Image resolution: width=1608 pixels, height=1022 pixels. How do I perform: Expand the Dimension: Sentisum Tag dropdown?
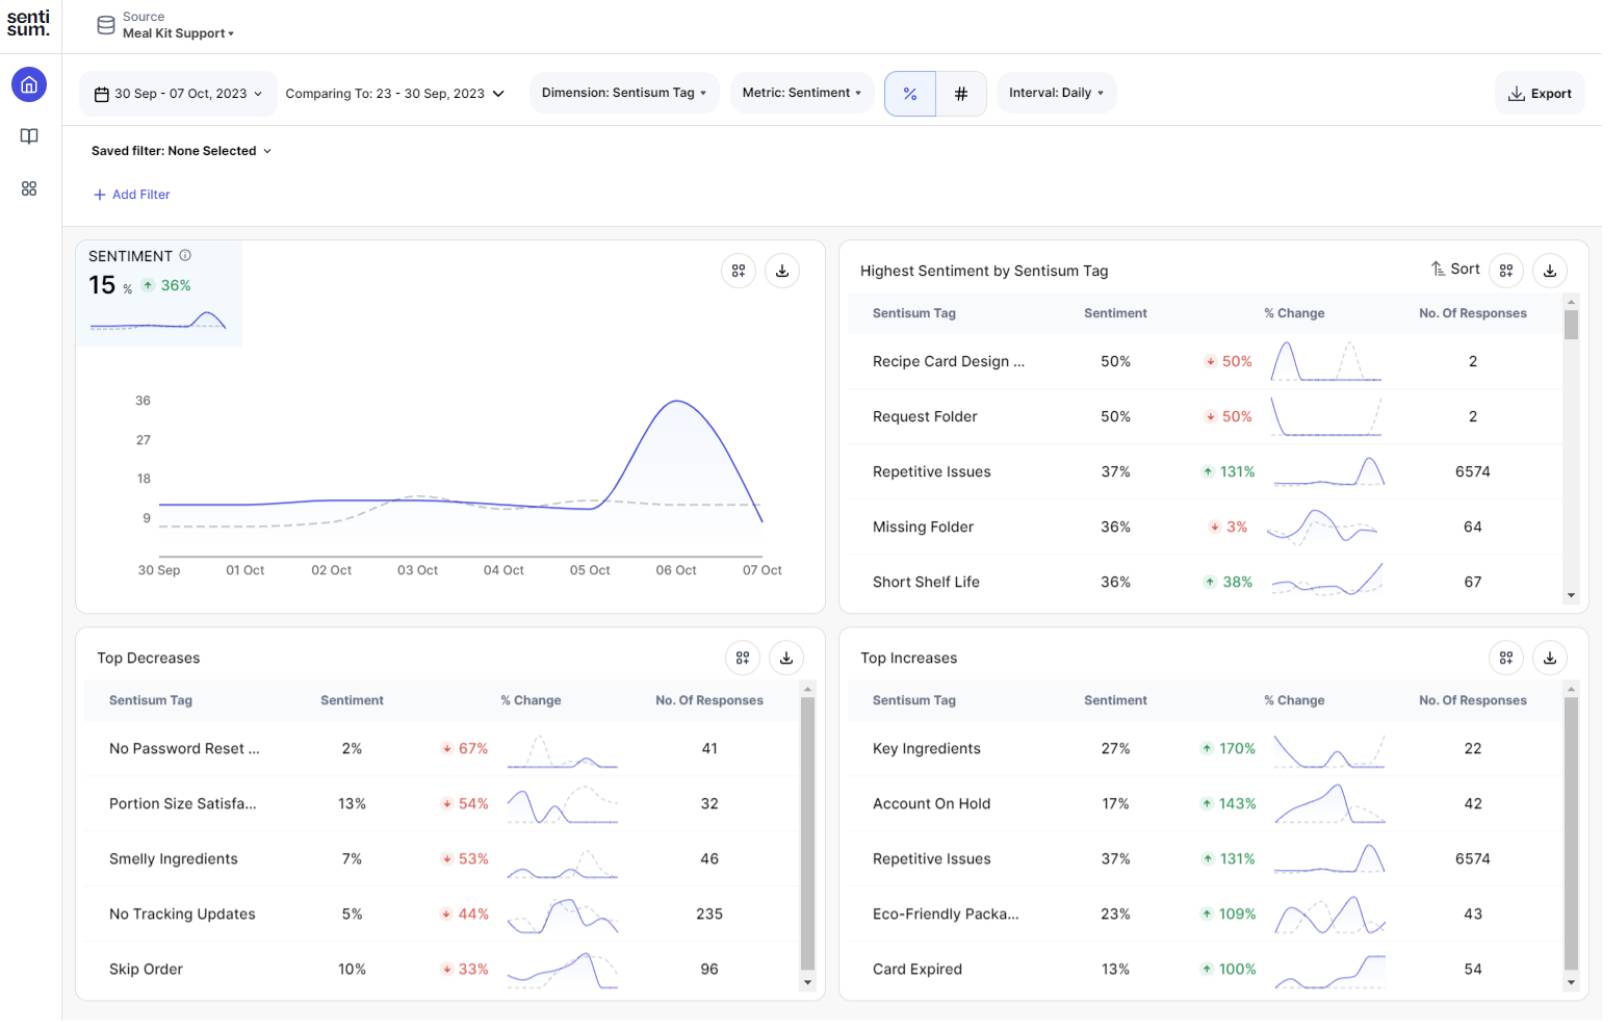pyautogui.click(x=626, y=93)
